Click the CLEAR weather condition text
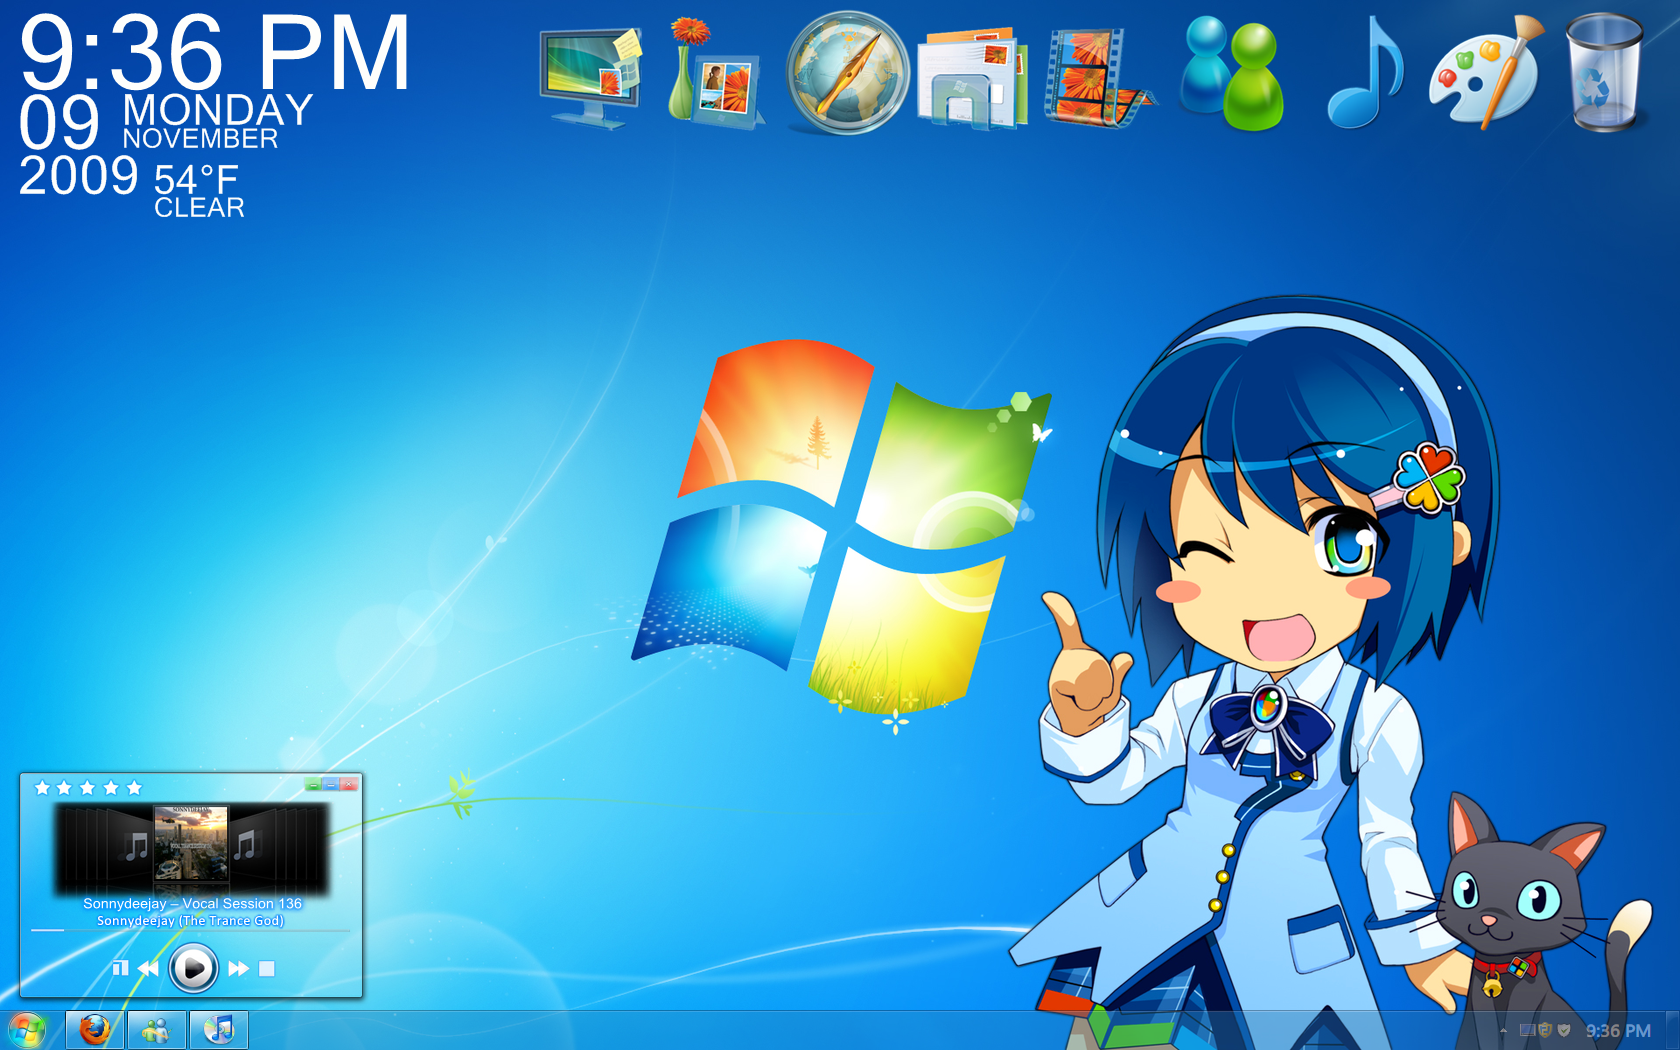Image resolution: width=1680 pixels, height=1050 pixels. point(199,208)
